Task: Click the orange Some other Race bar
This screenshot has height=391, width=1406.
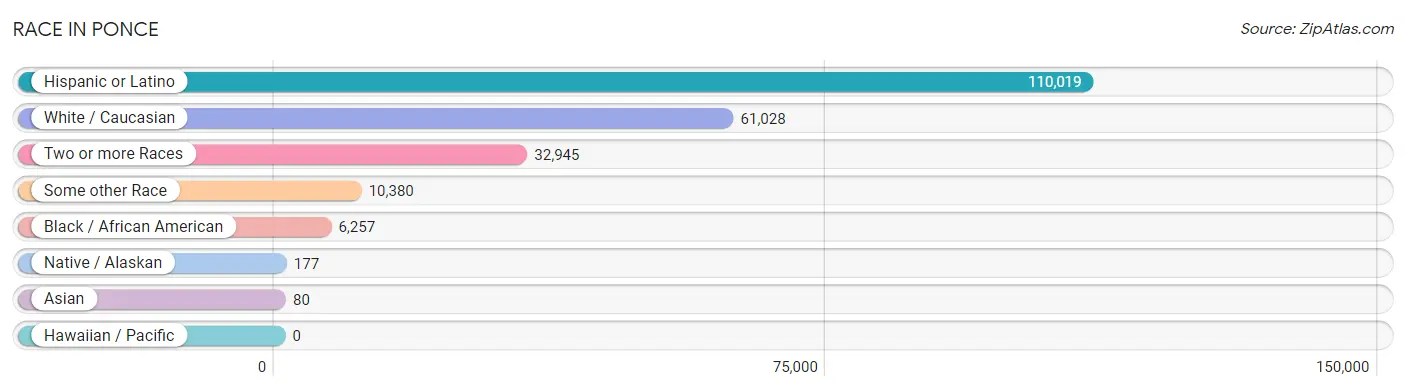Action: pos(190,190)
